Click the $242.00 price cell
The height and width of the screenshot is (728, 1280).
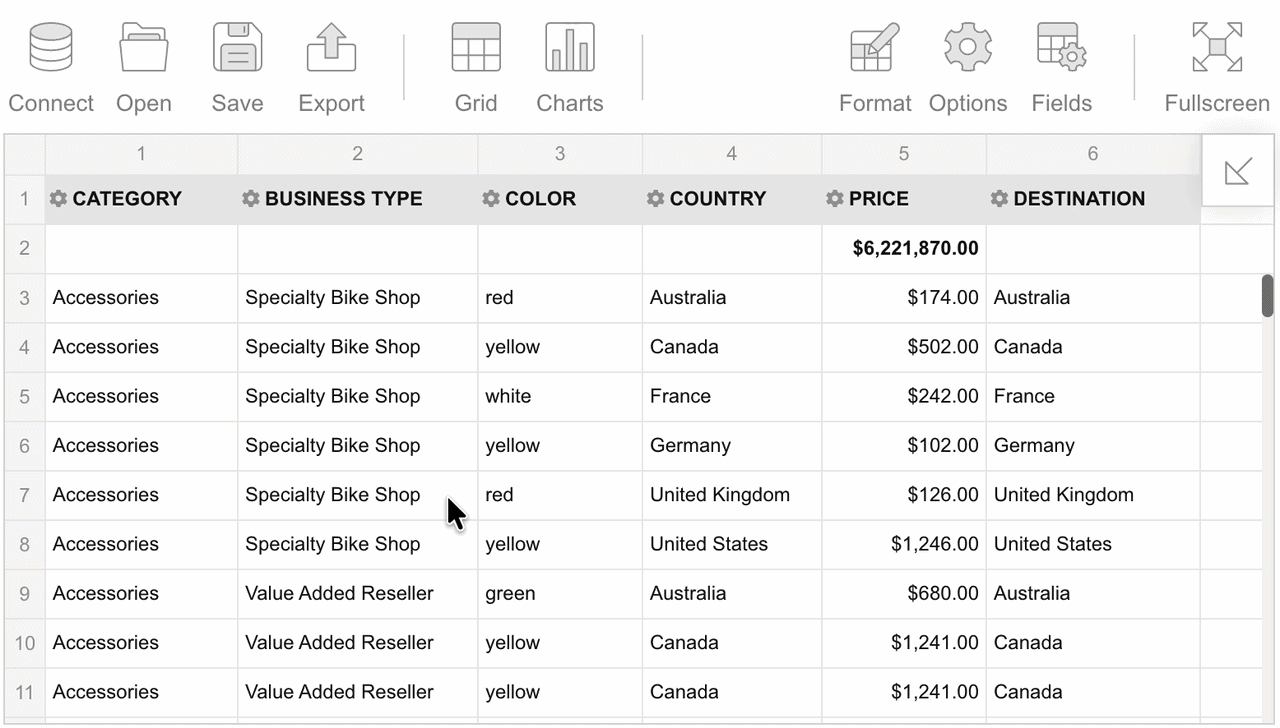904,396
